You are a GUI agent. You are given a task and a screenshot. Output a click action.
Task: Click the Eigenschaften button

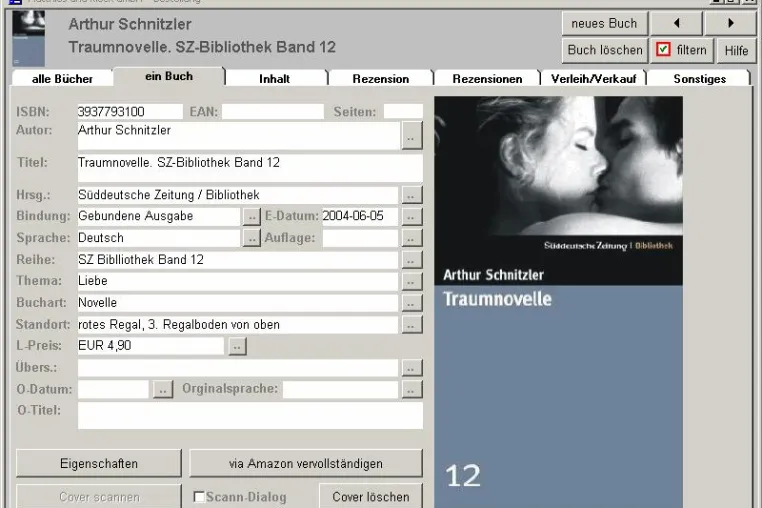pos(99,463)
